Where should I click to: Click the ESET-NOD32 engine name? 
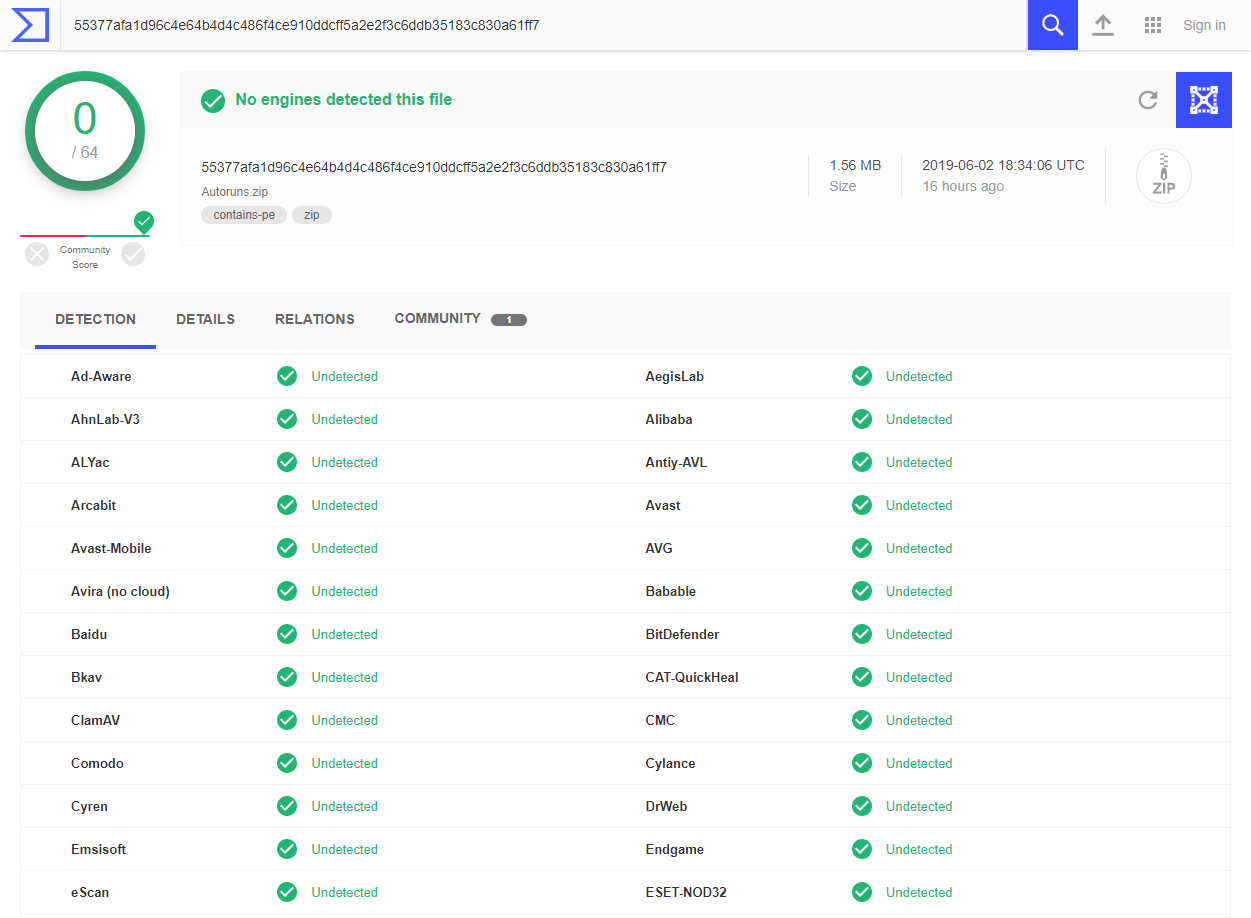686,892
